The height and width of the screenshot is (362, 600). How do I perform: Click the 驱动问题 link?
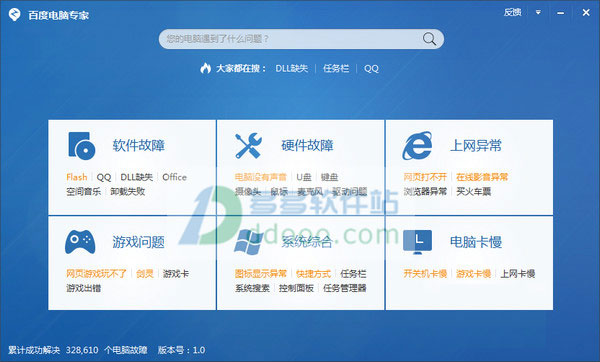(350, 191)
